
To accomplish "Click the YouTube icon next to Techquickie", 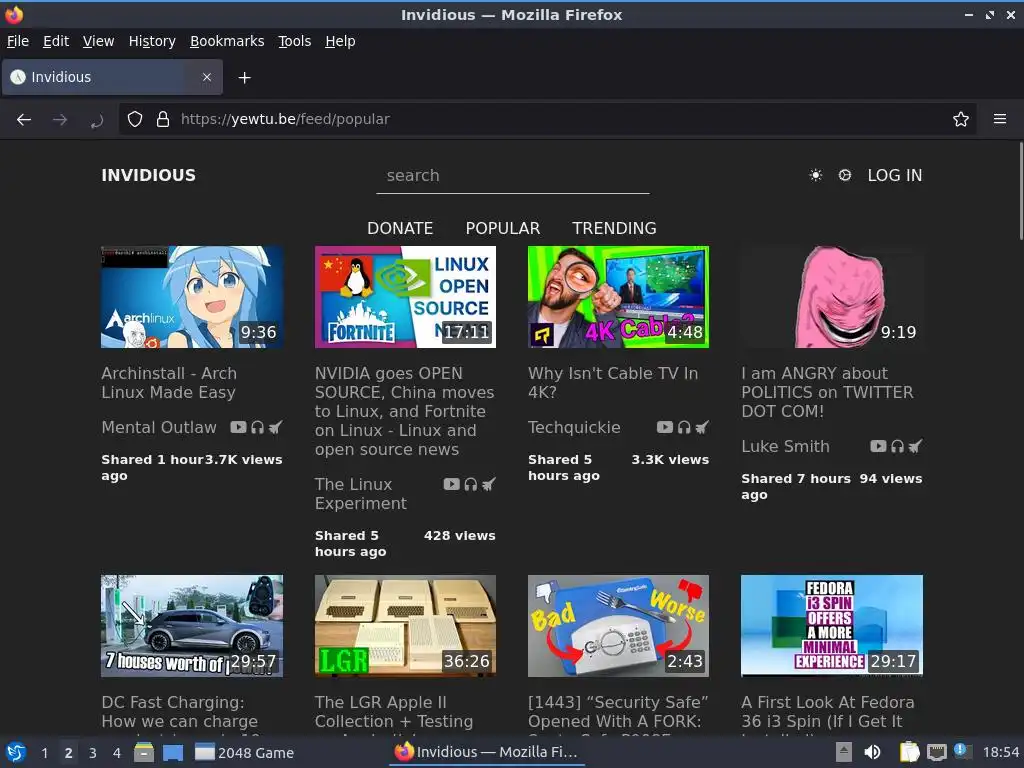I will (665, 427).
